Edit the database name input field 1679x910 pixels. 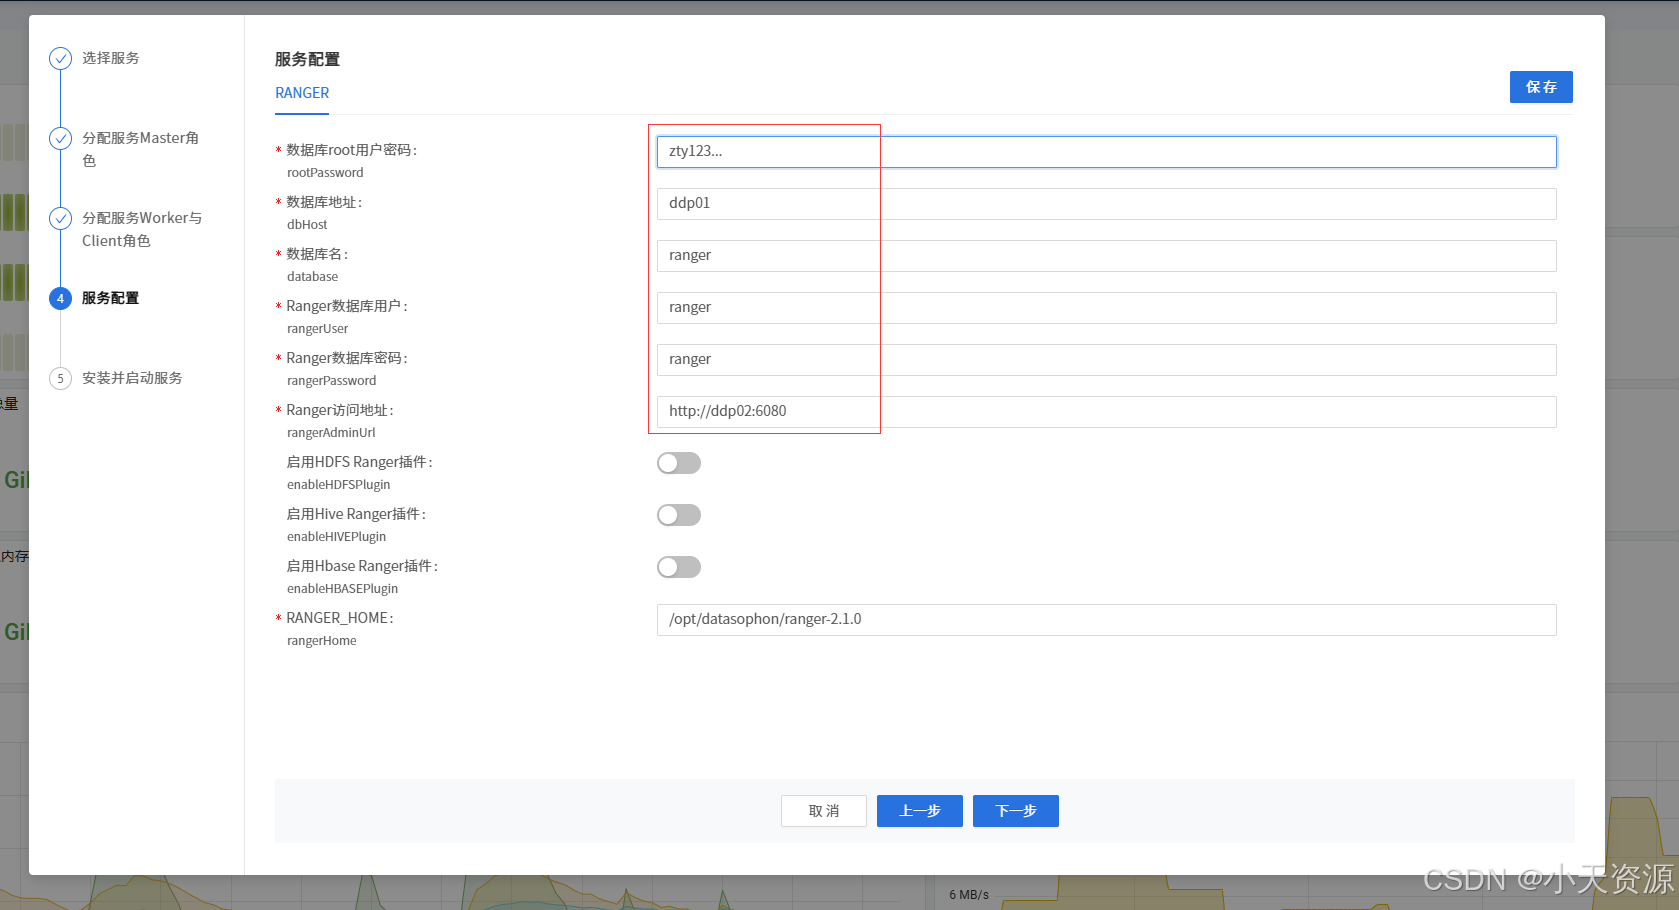point(1105,256)
